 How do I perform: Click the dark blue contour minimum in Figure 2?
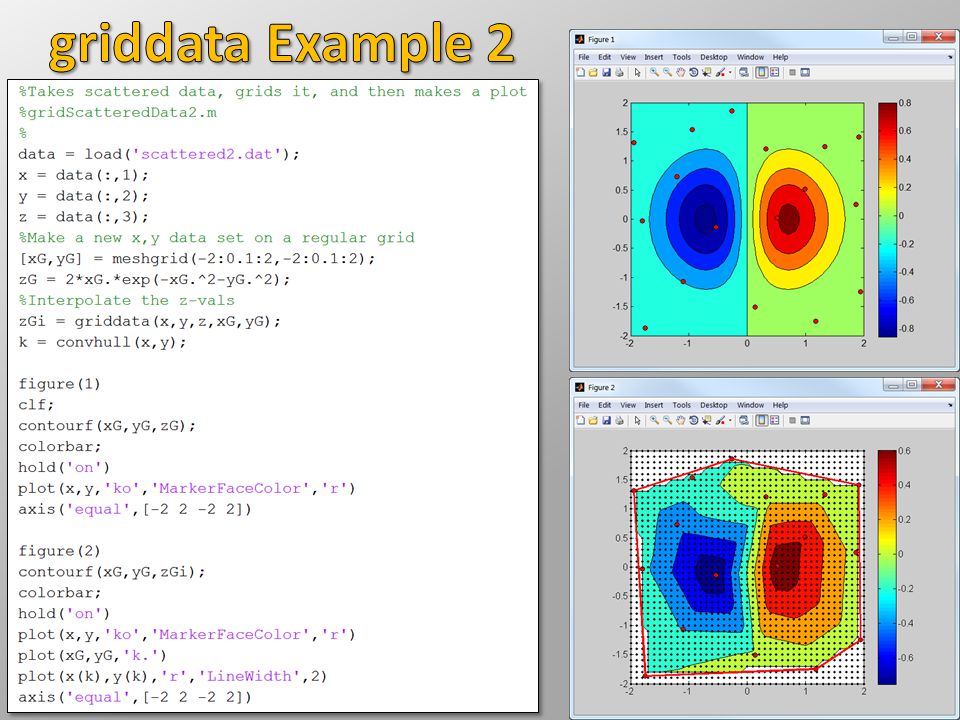(711, 574)
